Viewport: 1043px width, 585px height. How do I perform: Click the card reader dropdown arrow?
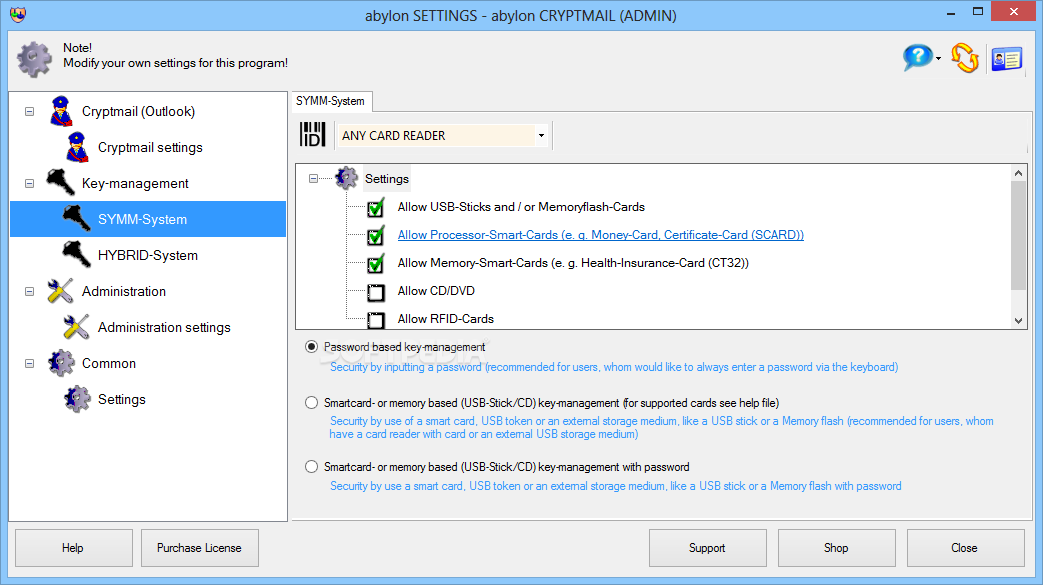[541, 136]
